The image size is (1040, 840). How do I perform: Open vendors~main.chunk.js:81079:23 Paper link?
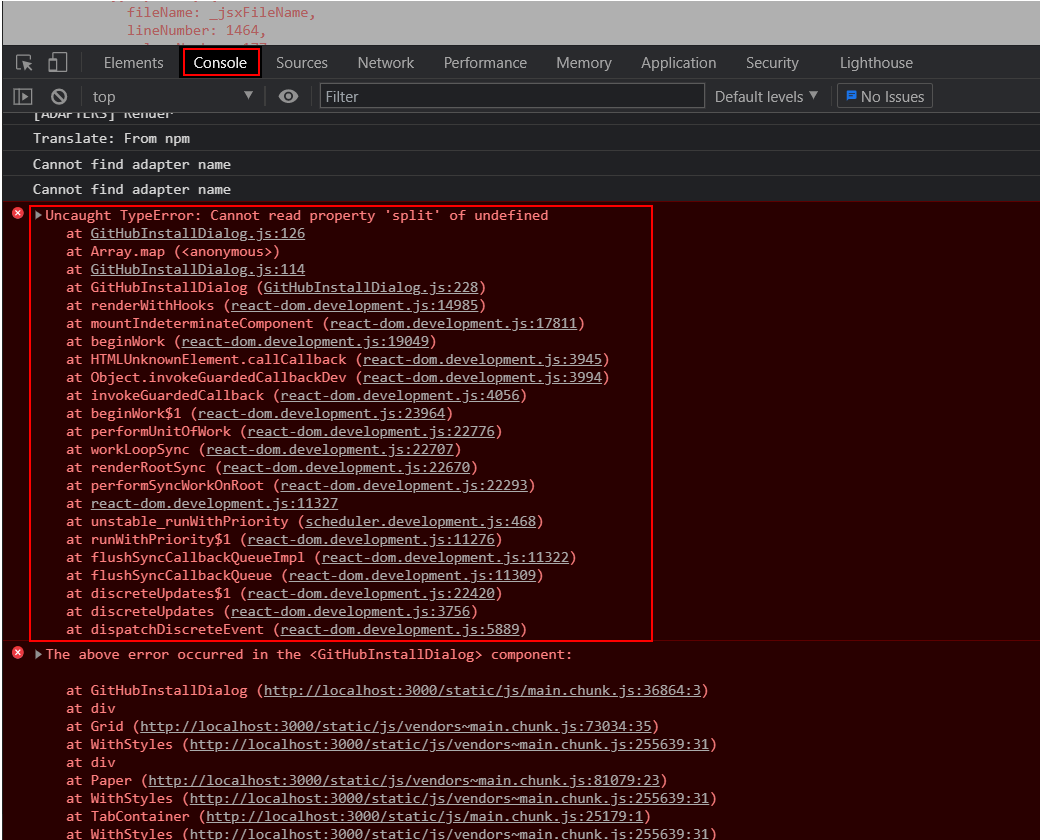click(404, 780)
